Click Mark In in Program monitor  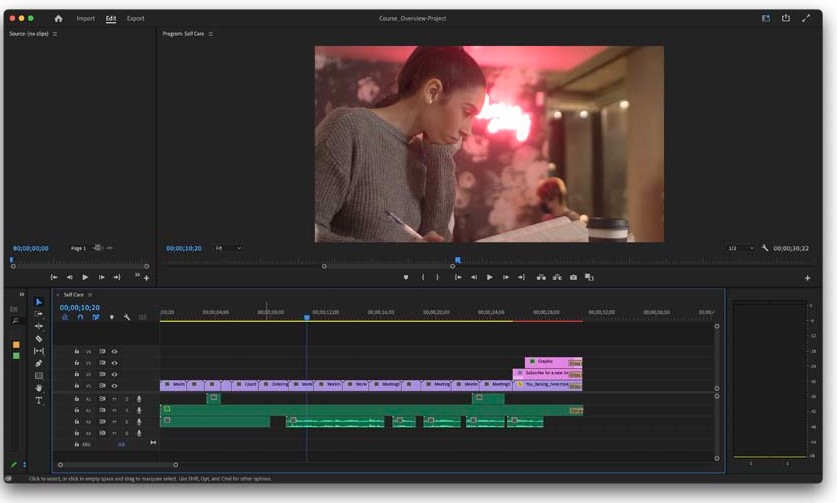423,278
